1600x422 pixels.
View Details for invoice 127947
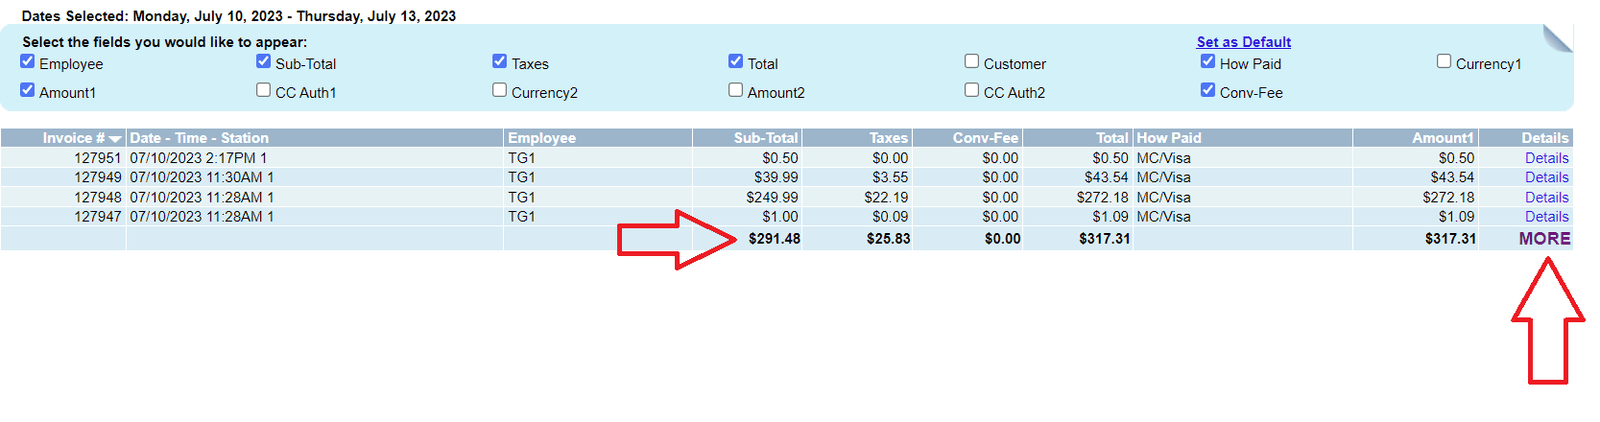pos(1546,216)
